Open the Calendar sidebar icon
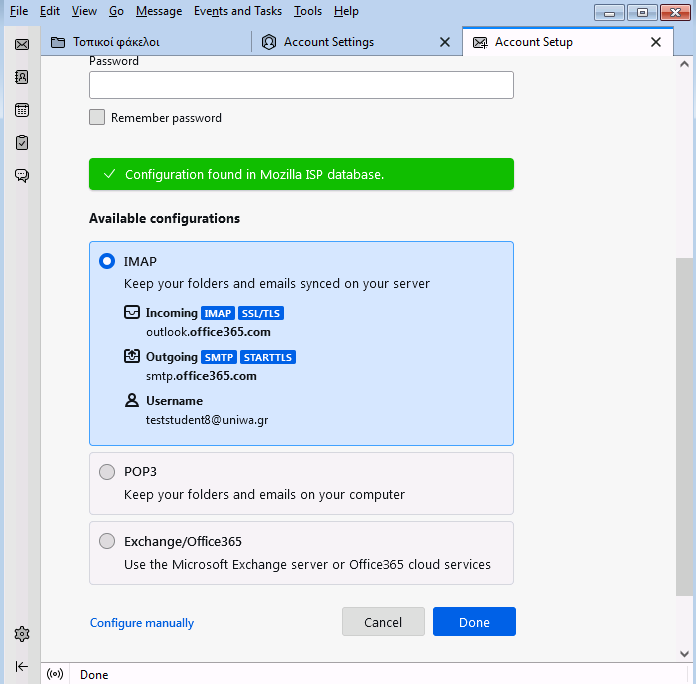 (x=22, y=110)
